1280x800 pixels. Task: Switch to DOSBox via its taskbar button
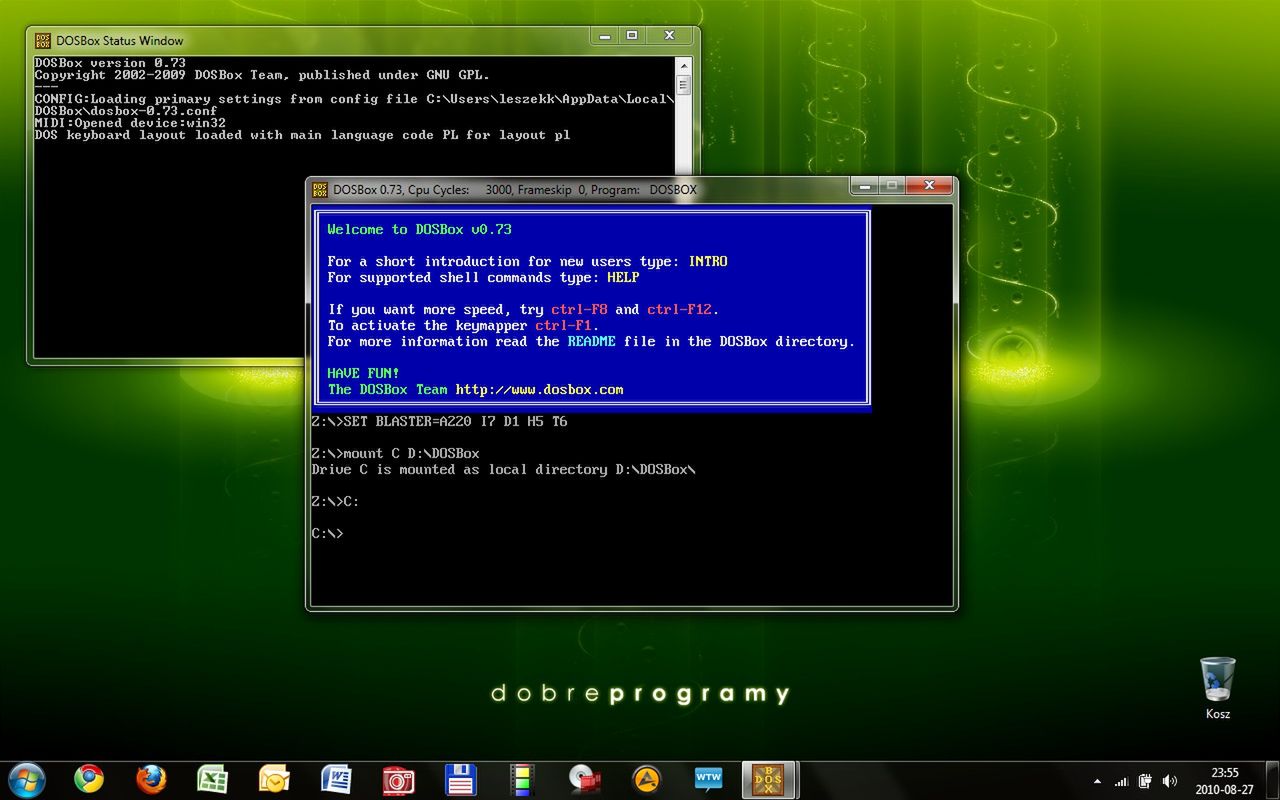tap(769, 779)
